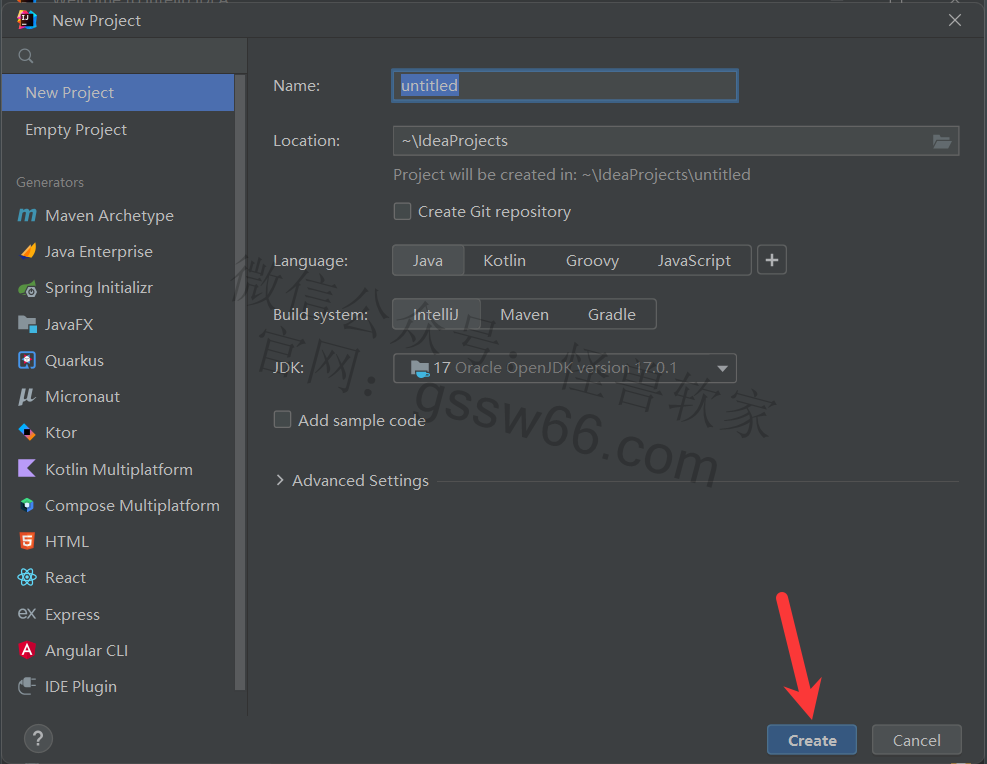Pick the Kotlin Multiplatform icon
The width and height of the screenshot is (987, 764).
(x=27, y=469)
